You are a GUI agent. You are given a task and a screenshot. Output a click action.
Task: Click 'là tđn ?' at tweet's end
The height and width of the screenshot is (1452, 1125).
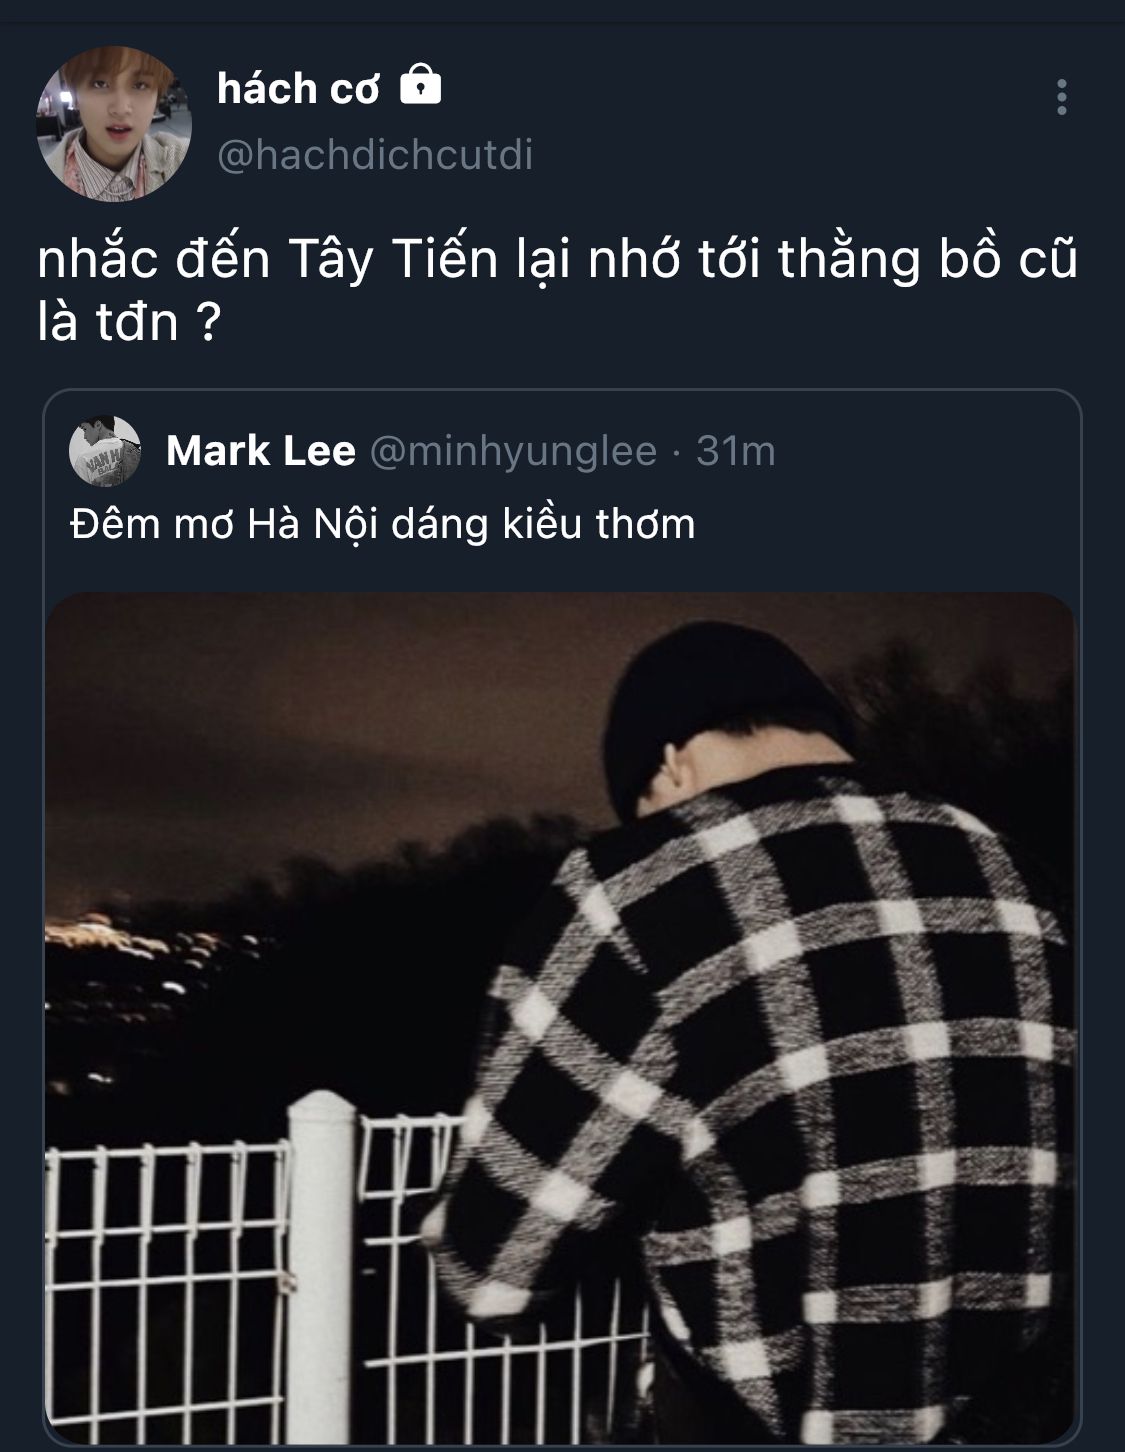[x=128, y=323]
